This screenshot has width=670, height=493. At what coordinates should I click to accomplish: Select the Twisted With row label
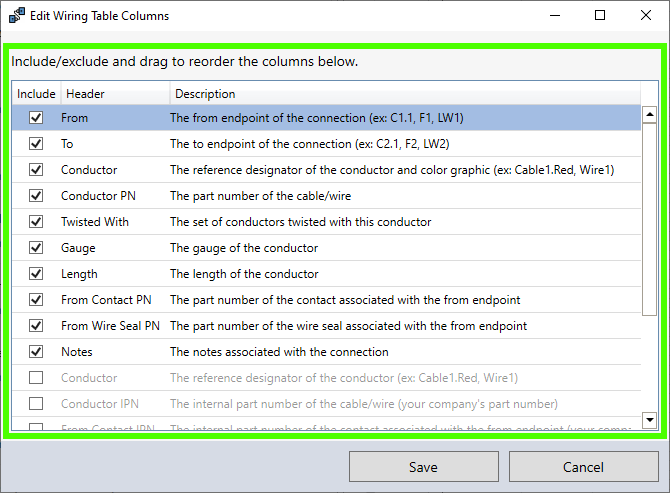click(x=95, y=222)
